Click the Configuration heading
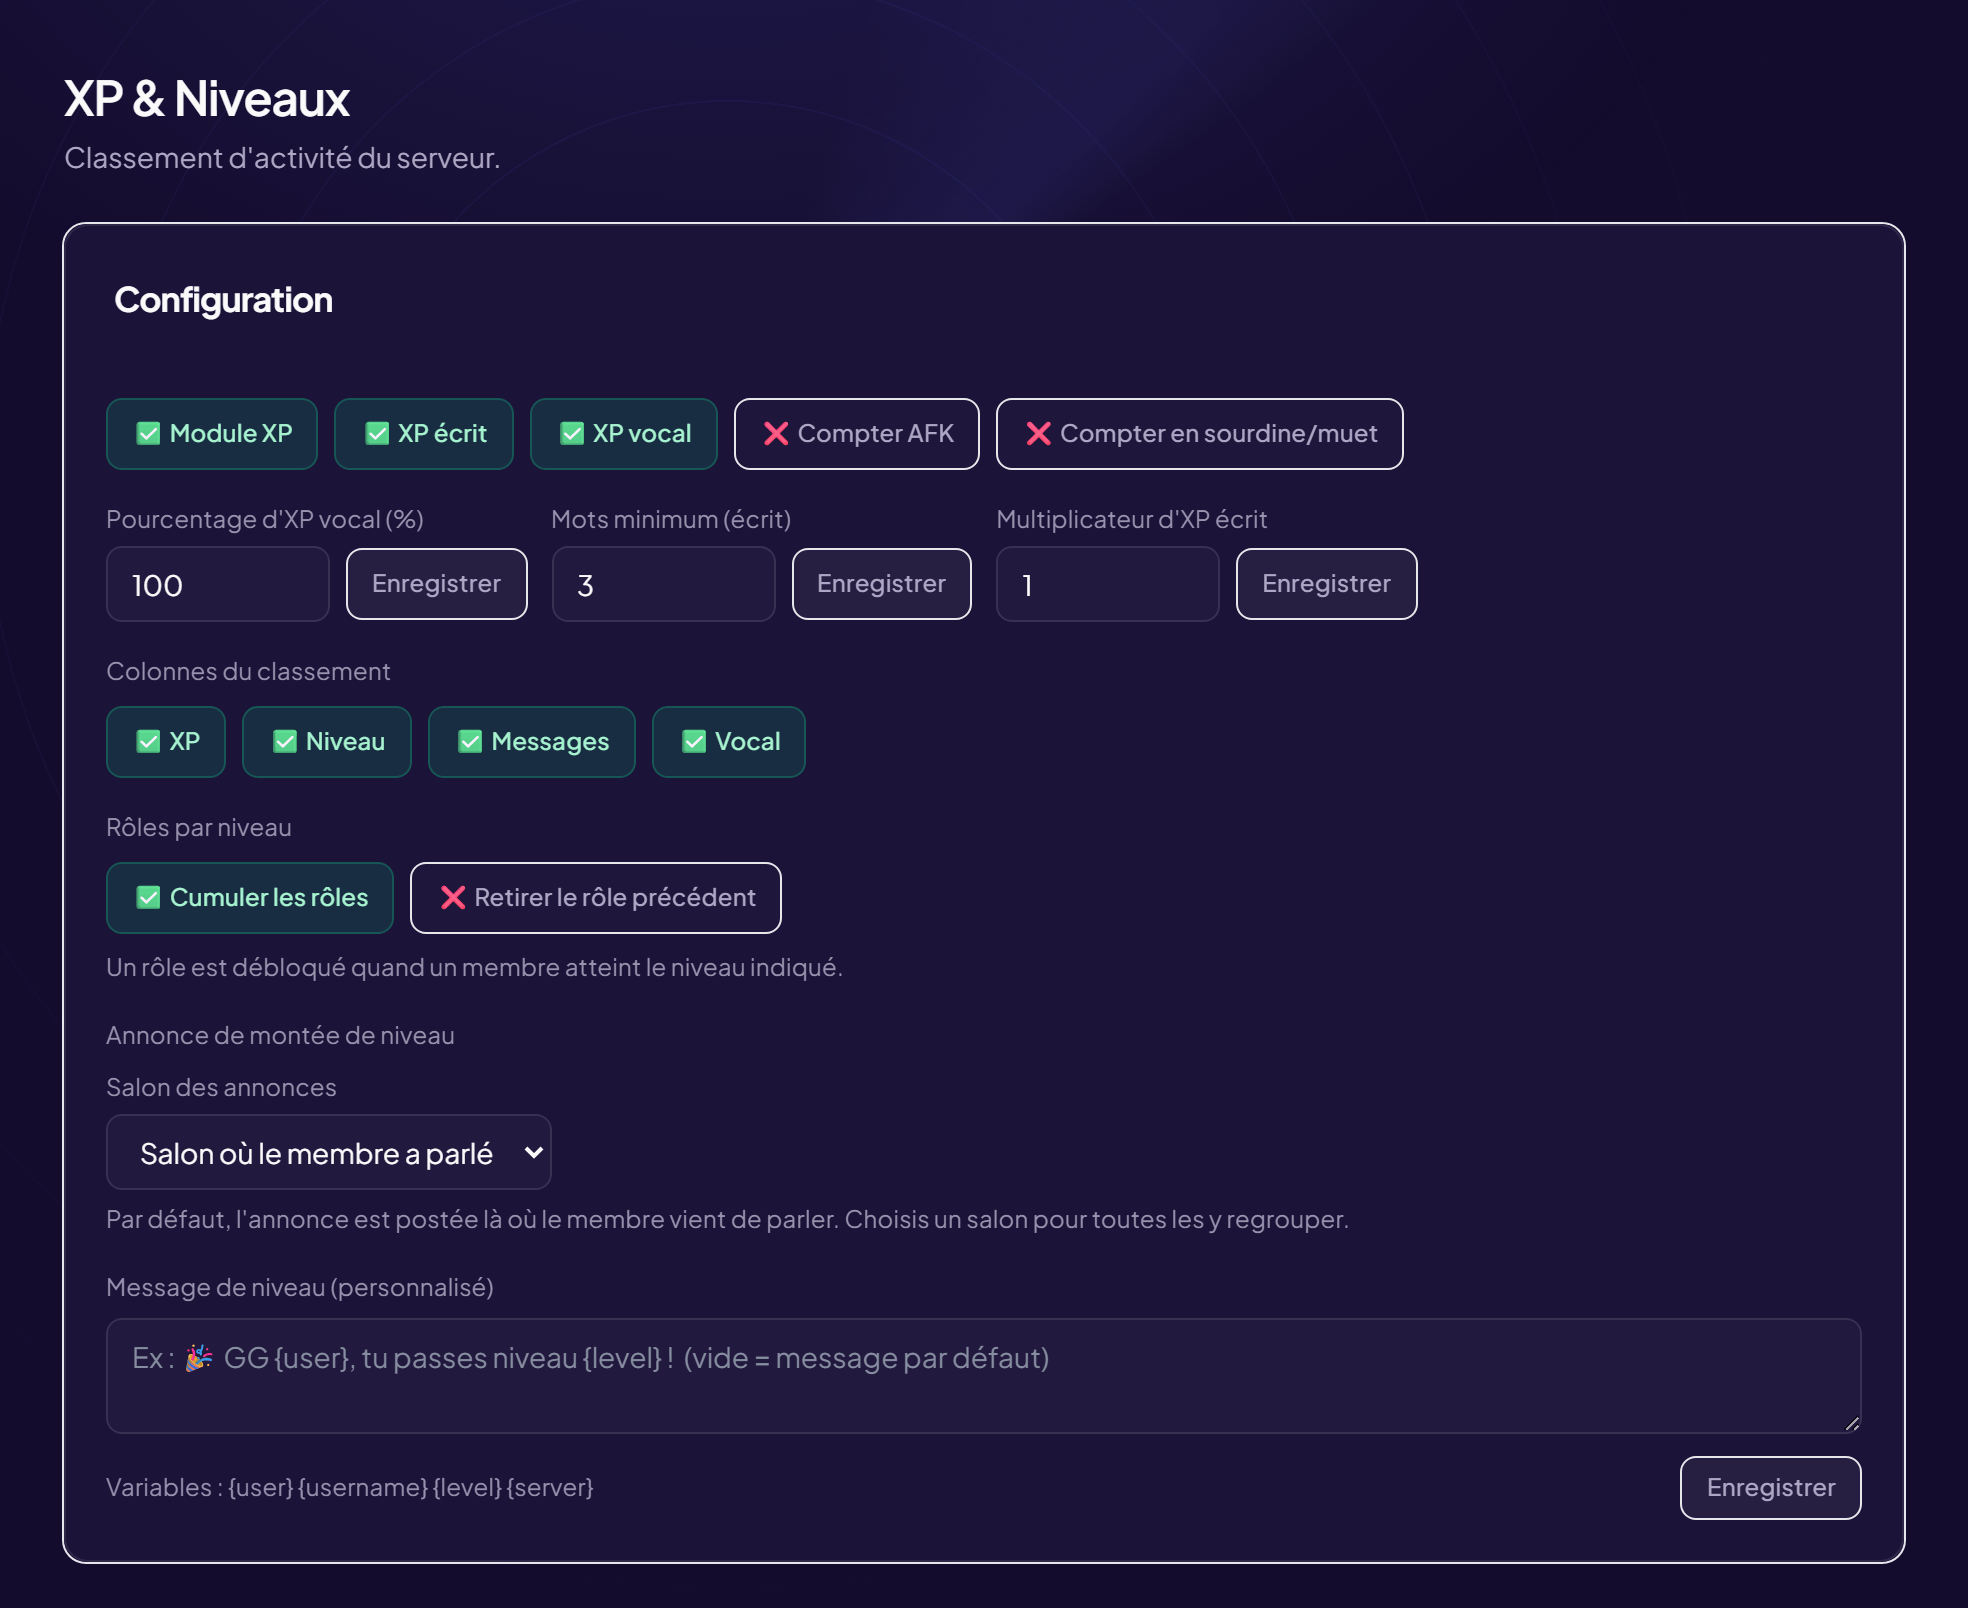The image size is (1968, 1608). pos(224,300)
